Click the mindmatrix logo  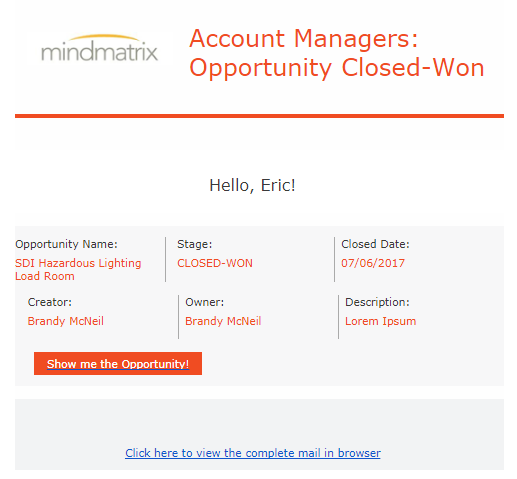[99, 48]
